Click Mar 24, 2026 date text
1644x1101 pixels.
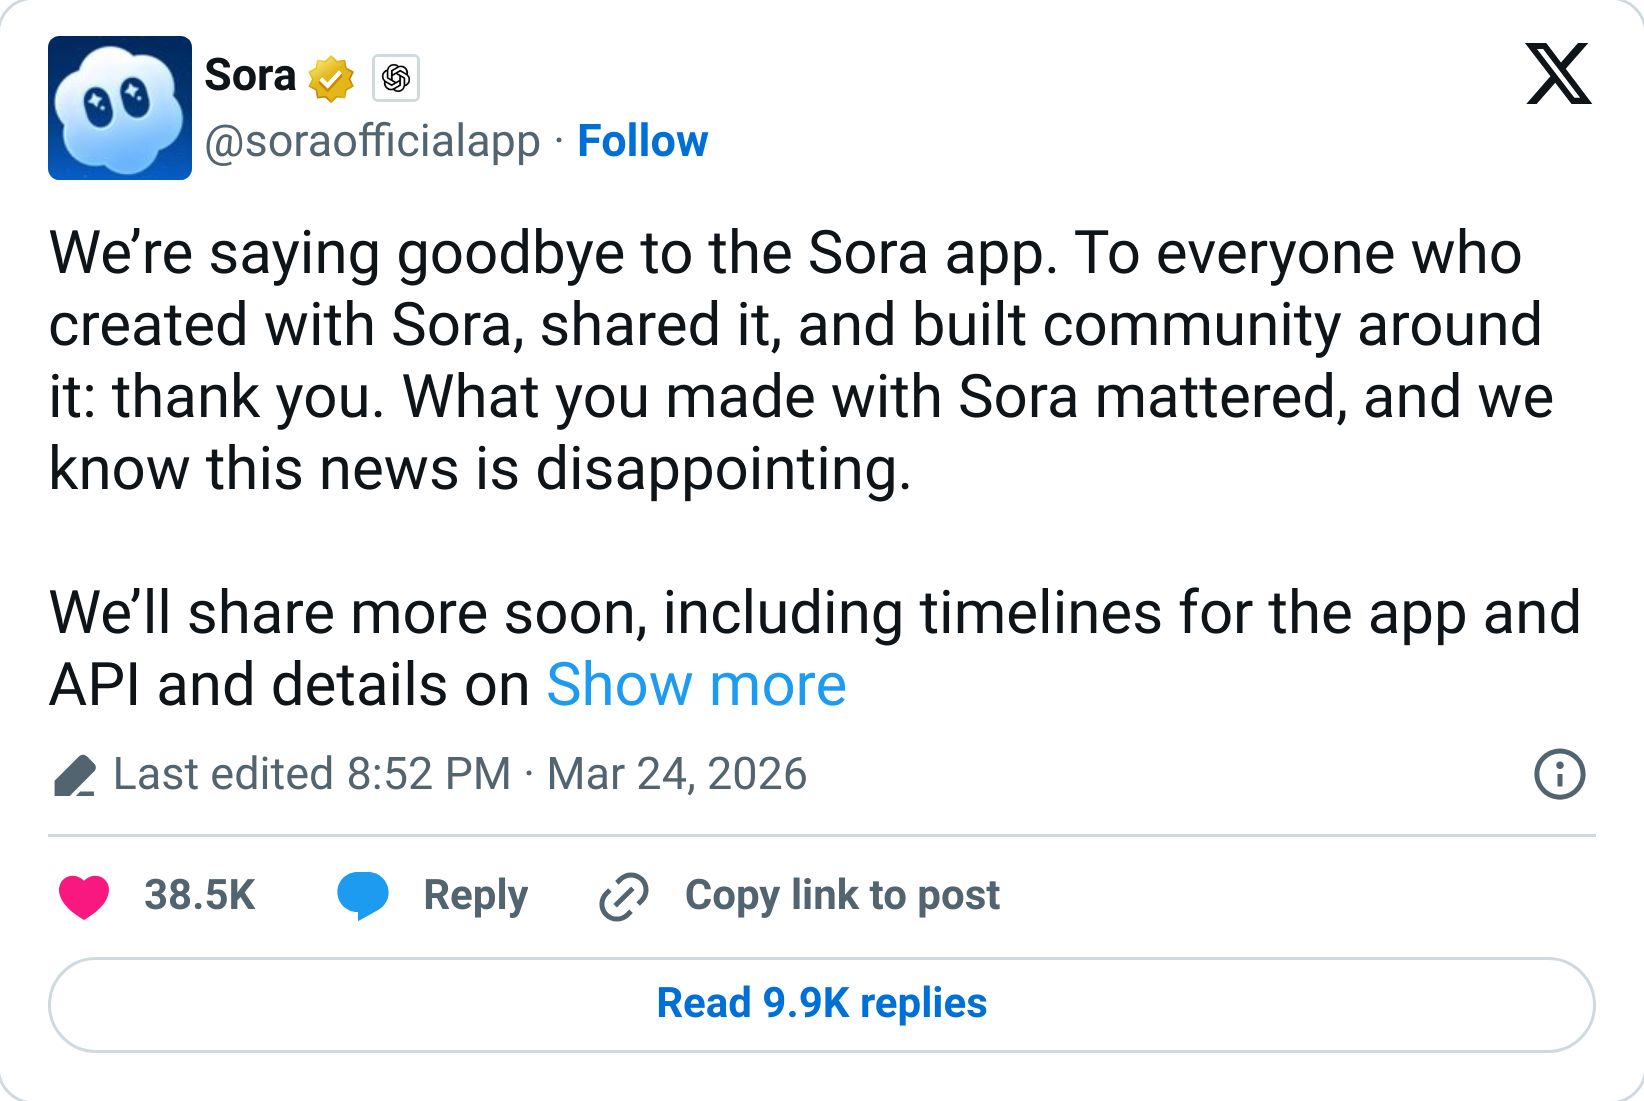[676, 773]
